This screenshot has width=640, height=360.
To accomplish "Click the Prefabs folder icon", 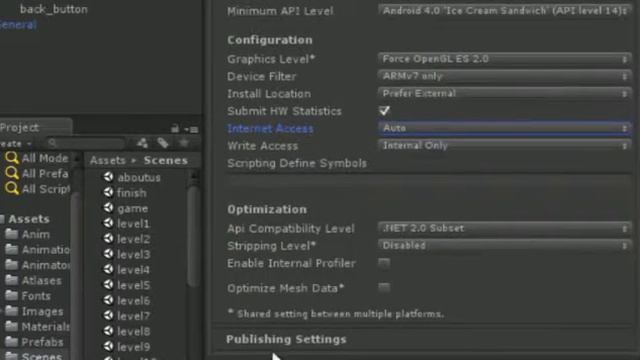I will click(x=11, y=342).
